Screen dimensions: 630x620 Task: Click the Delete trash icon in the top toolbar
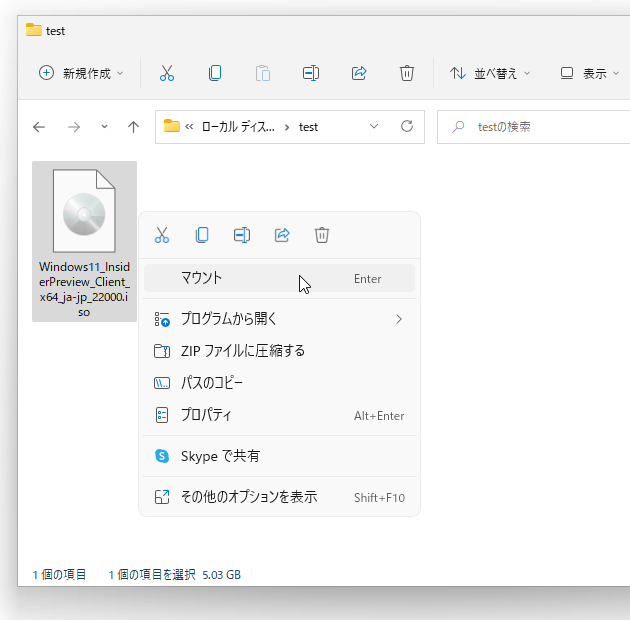click(407, 73)
